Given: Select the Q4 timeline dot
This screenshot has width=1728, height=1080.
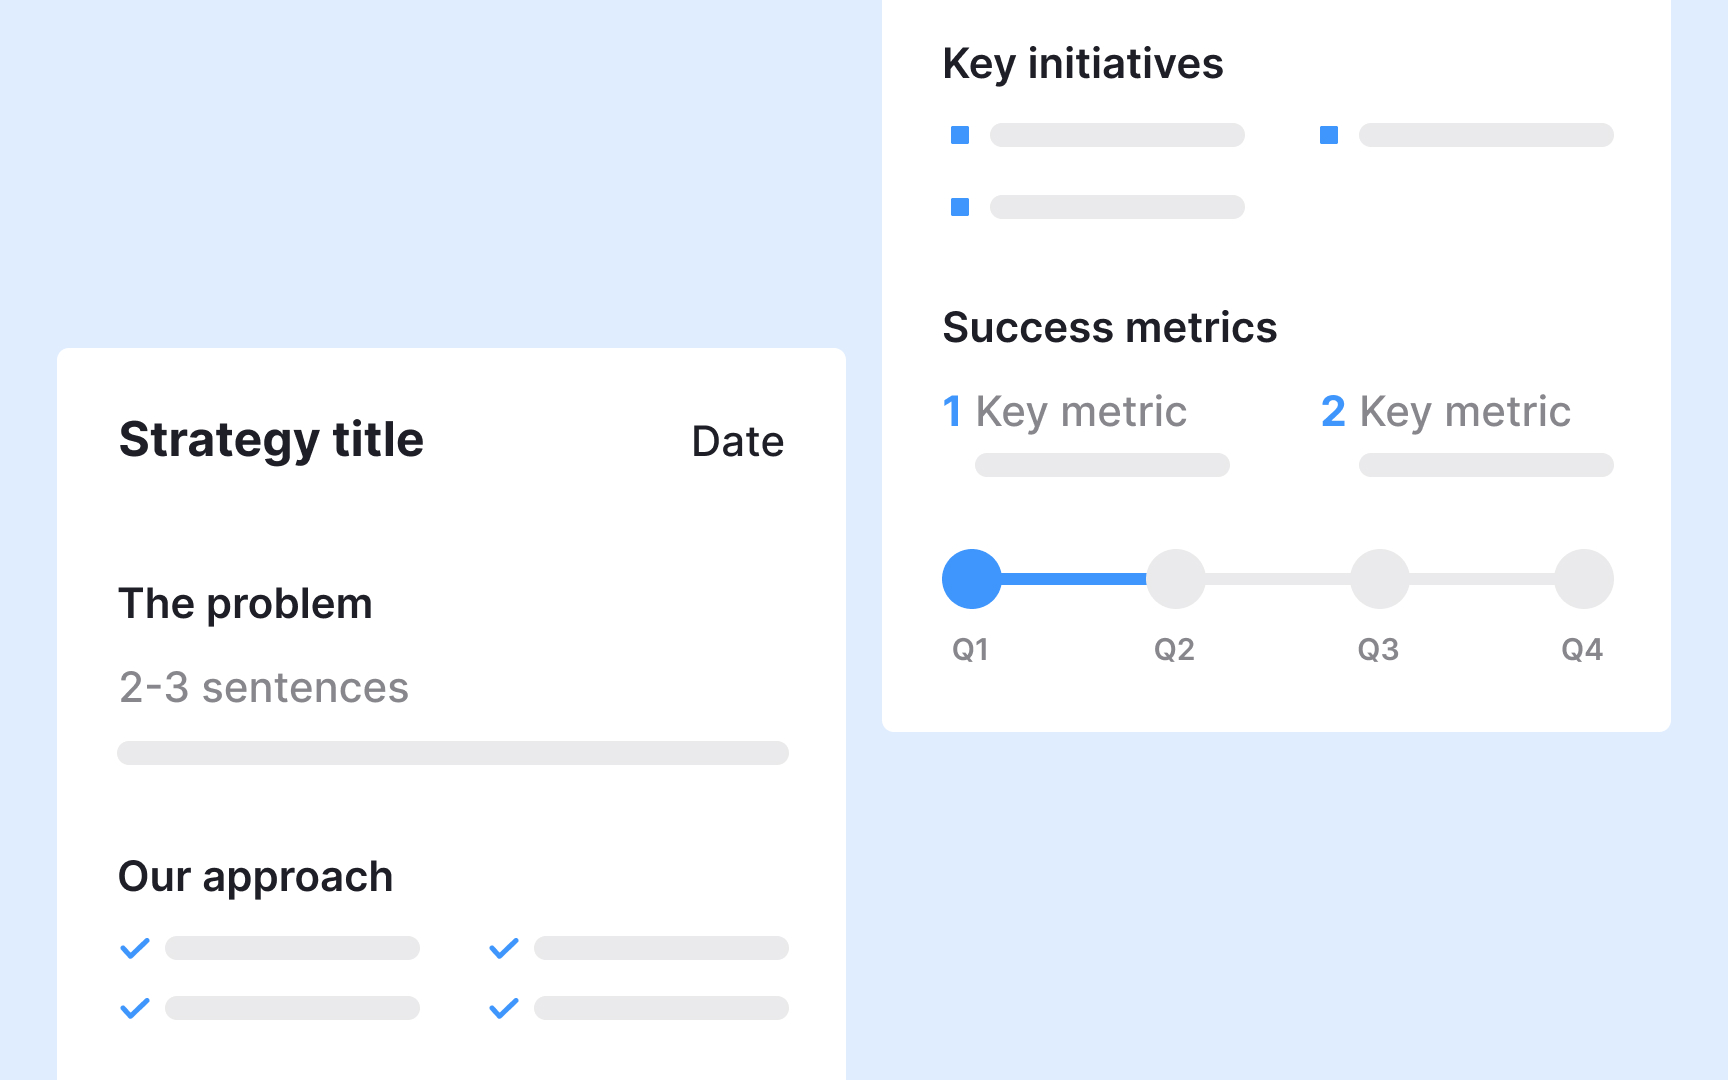Looking at the screenshot, I should click(x=1584, y=579).
